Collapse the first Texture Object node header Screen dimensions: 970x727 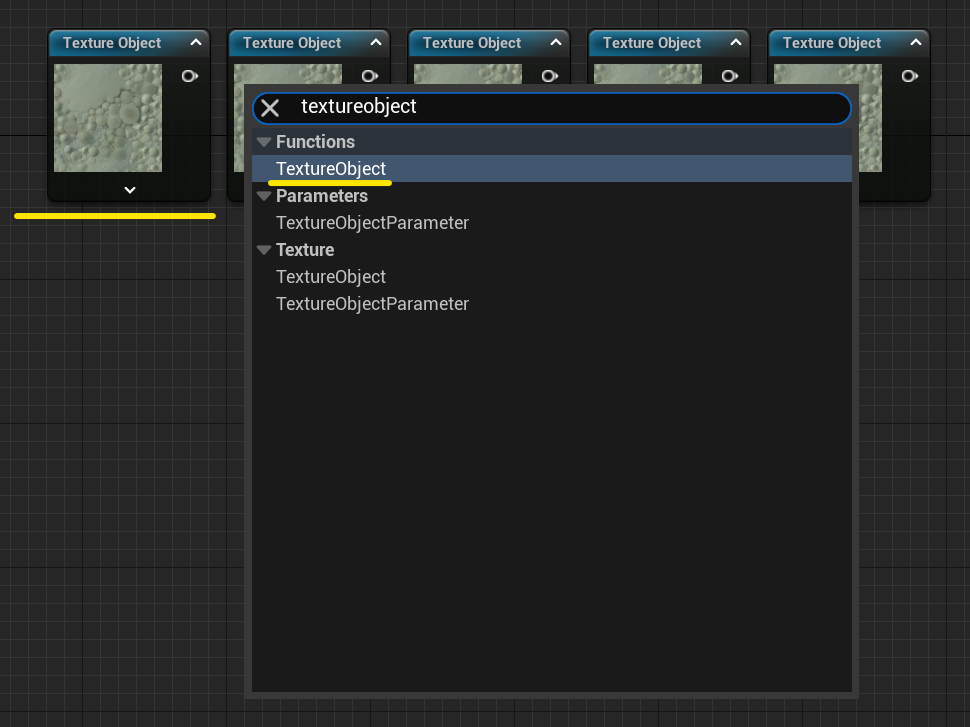click(x=196, y=43)
